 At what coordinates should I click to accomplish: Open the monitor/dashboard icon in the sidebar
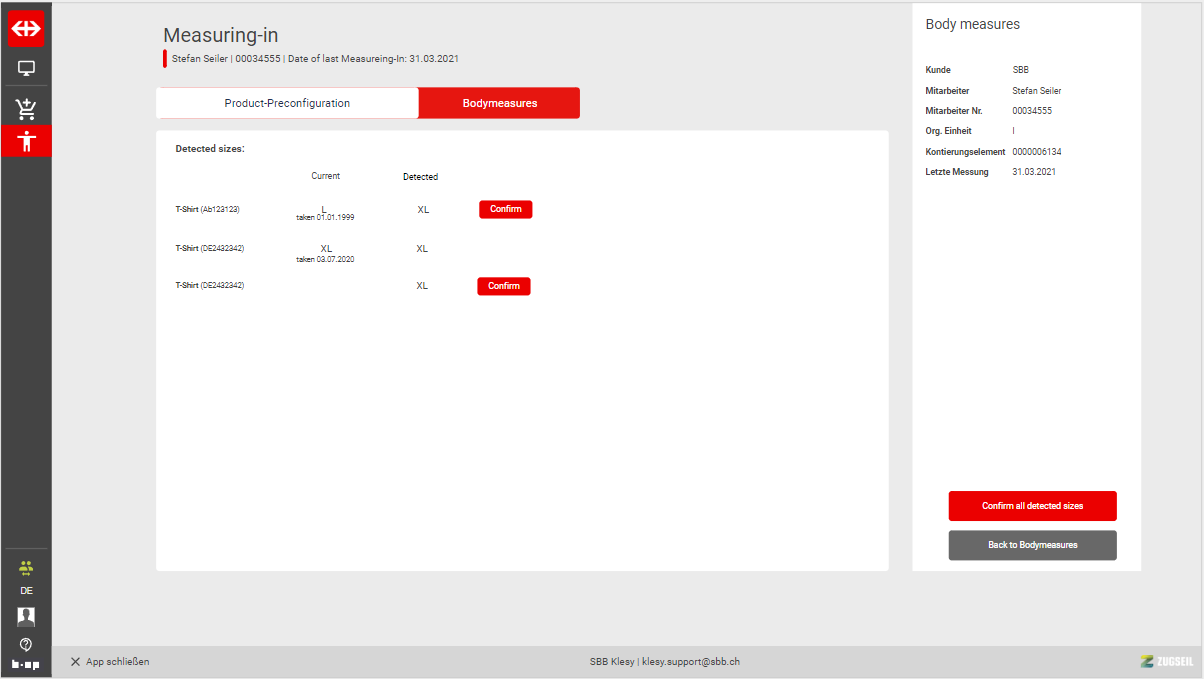26,69
